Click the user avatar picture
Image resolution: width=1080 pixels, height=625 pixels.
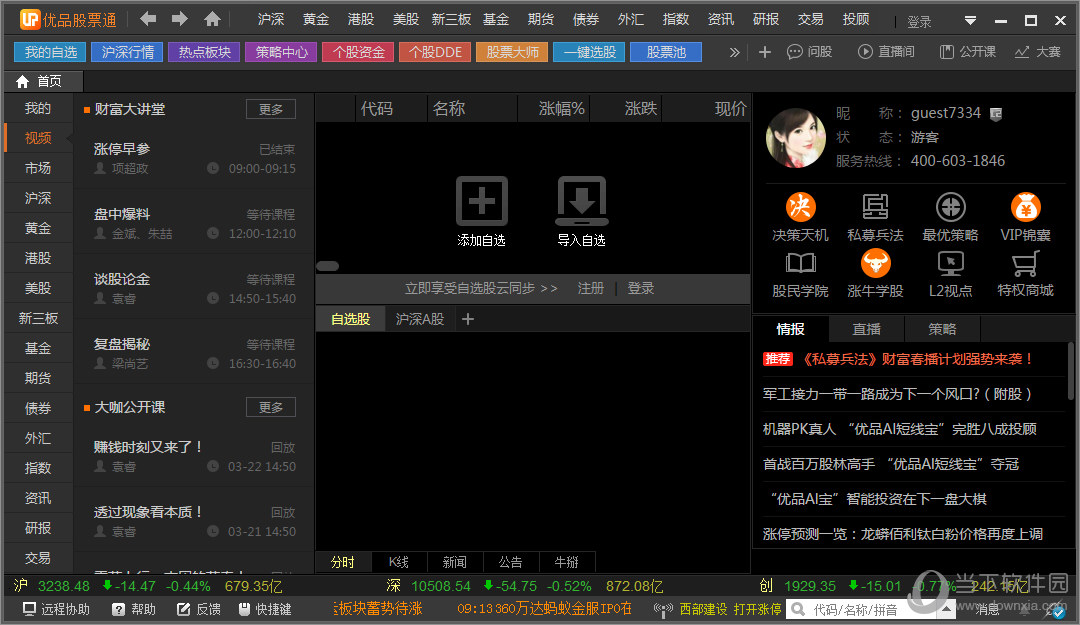point(796,138)
